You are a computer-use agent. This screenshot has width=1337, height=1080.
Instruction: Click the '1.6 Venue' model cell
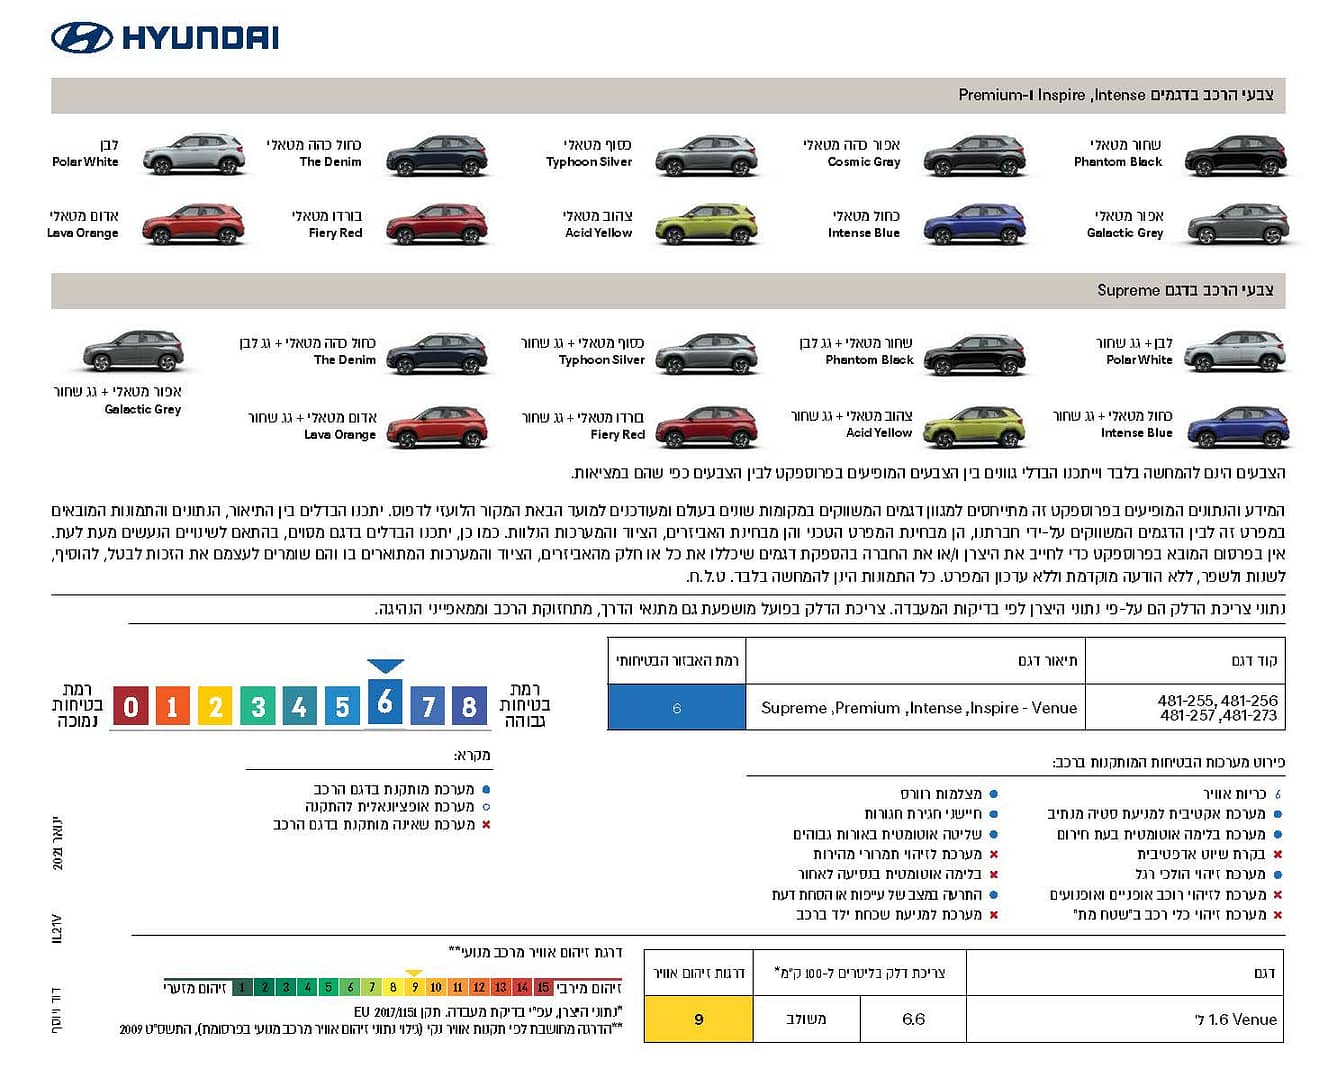point(1125,1019)
